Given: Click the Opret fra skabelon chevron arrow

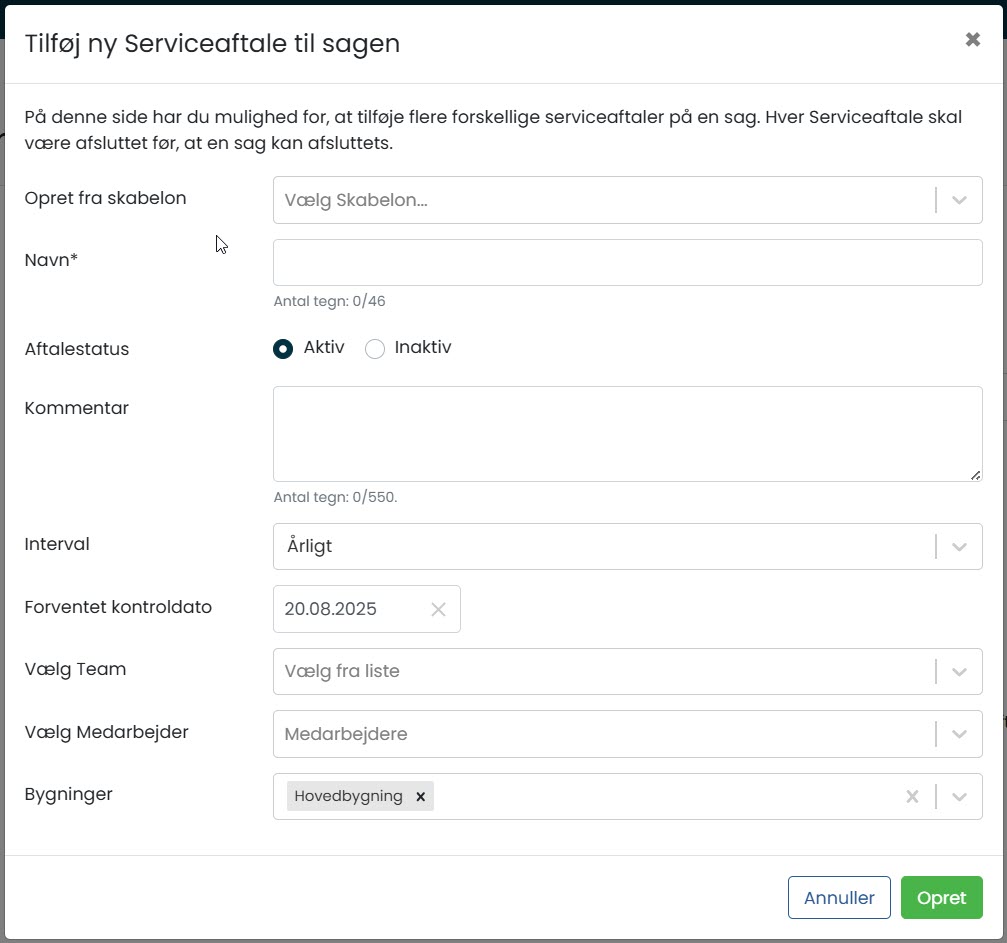Looking at the screenshot, I should (959, 200).
